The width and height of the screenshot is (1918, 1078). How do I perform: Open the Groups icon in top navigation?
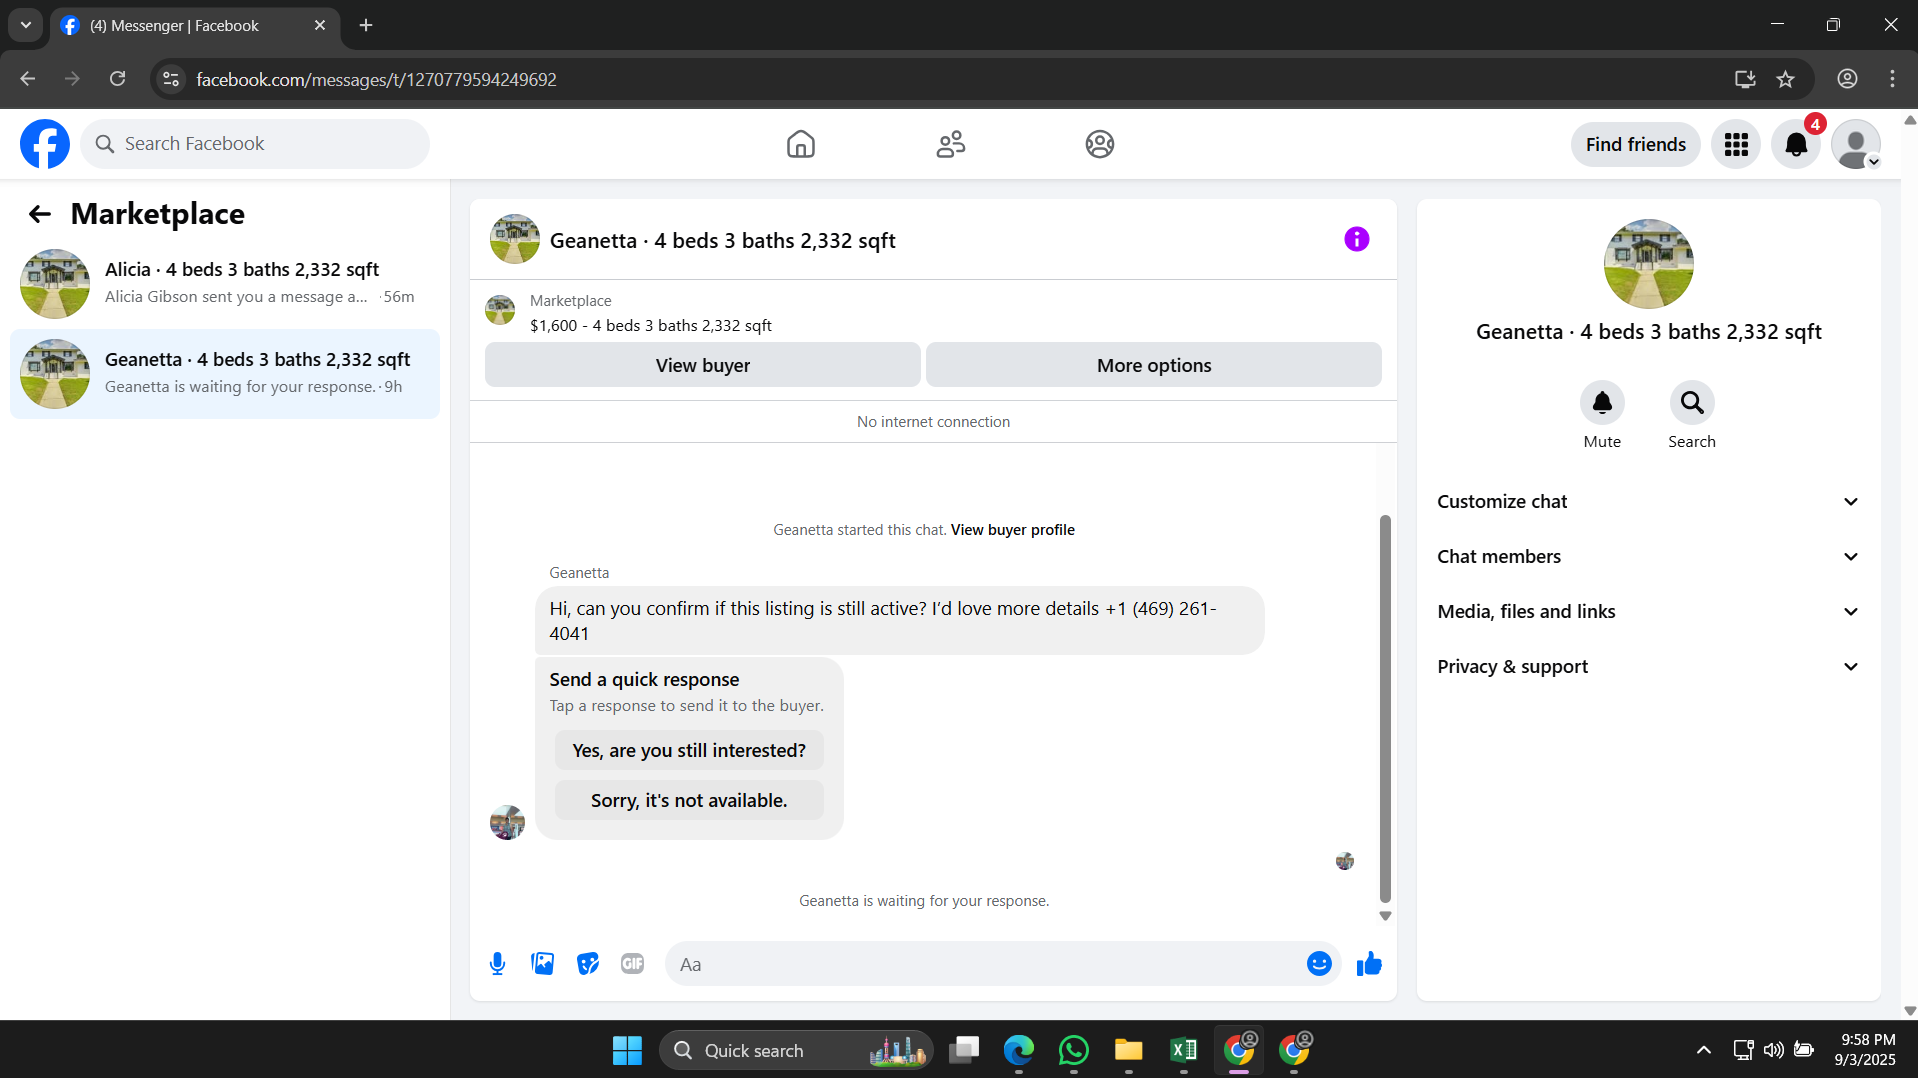[1100, 144]
